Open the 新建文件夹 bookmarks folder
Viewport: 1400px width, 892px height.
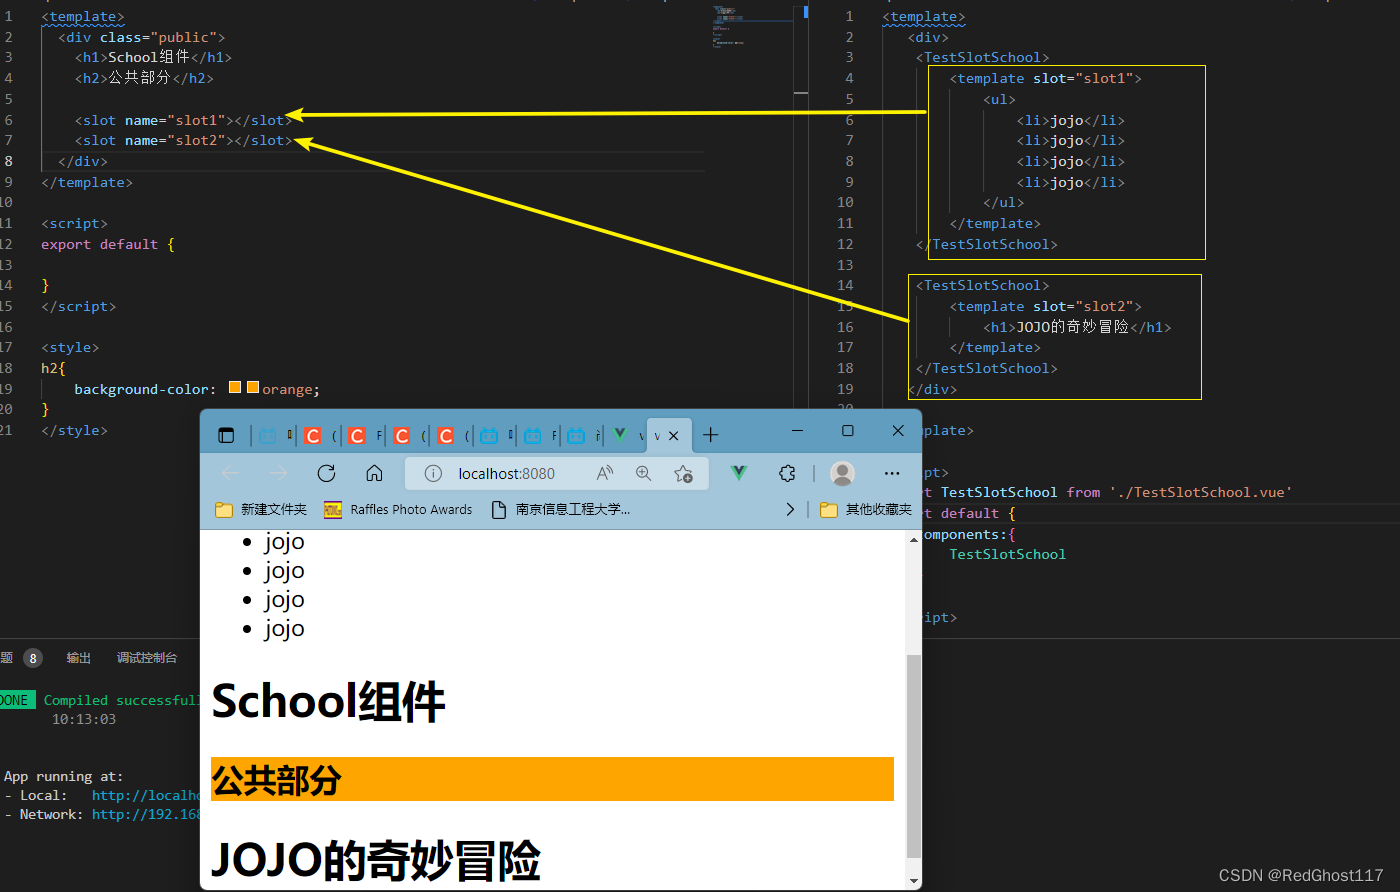pyautogui.click(x=262, y=510)
